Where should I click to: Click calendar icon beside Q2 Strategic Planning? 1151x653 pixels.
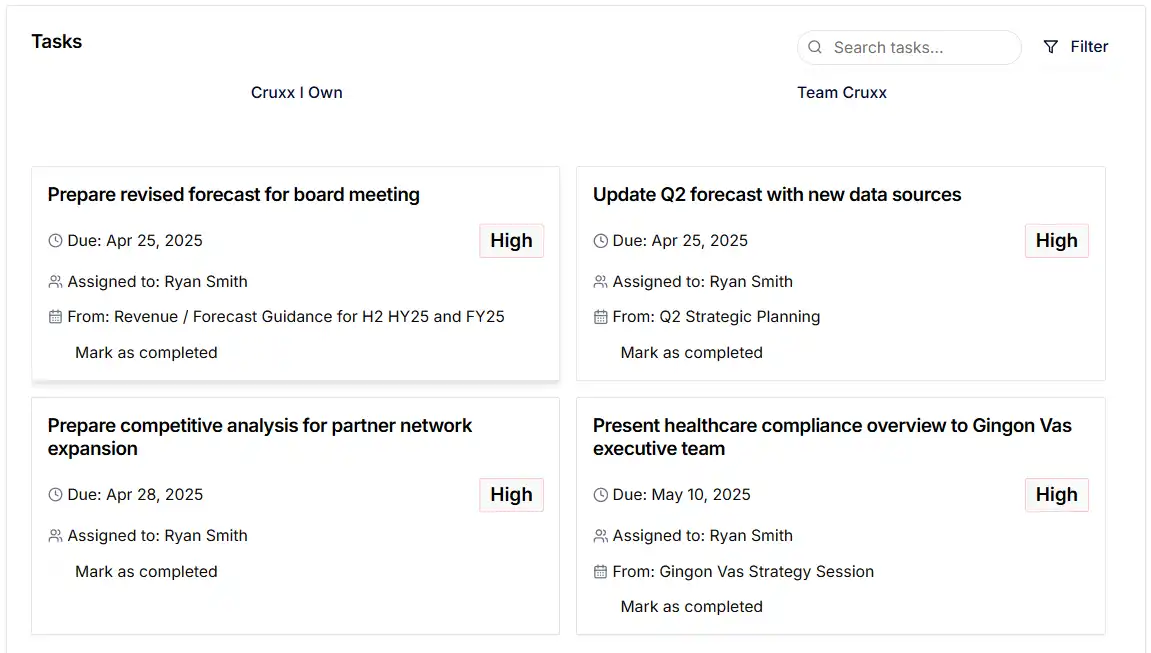(x=600, y=317)
